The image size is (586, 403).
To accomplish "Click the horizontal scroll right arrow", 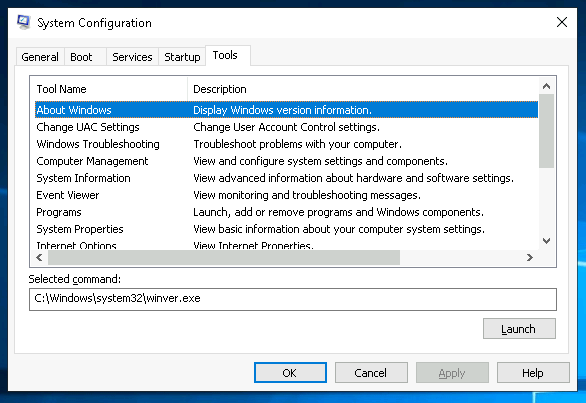I will coord(530,258).
